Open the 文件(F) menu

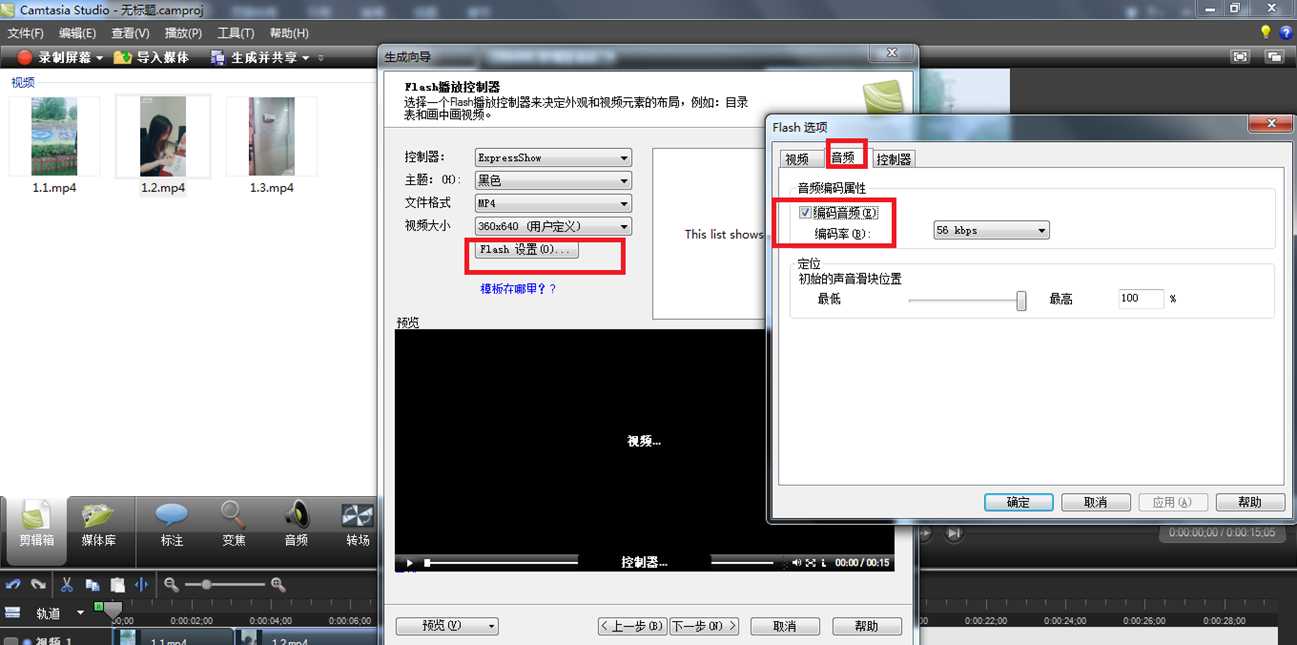pyautogui.click(x=25, y=33)
